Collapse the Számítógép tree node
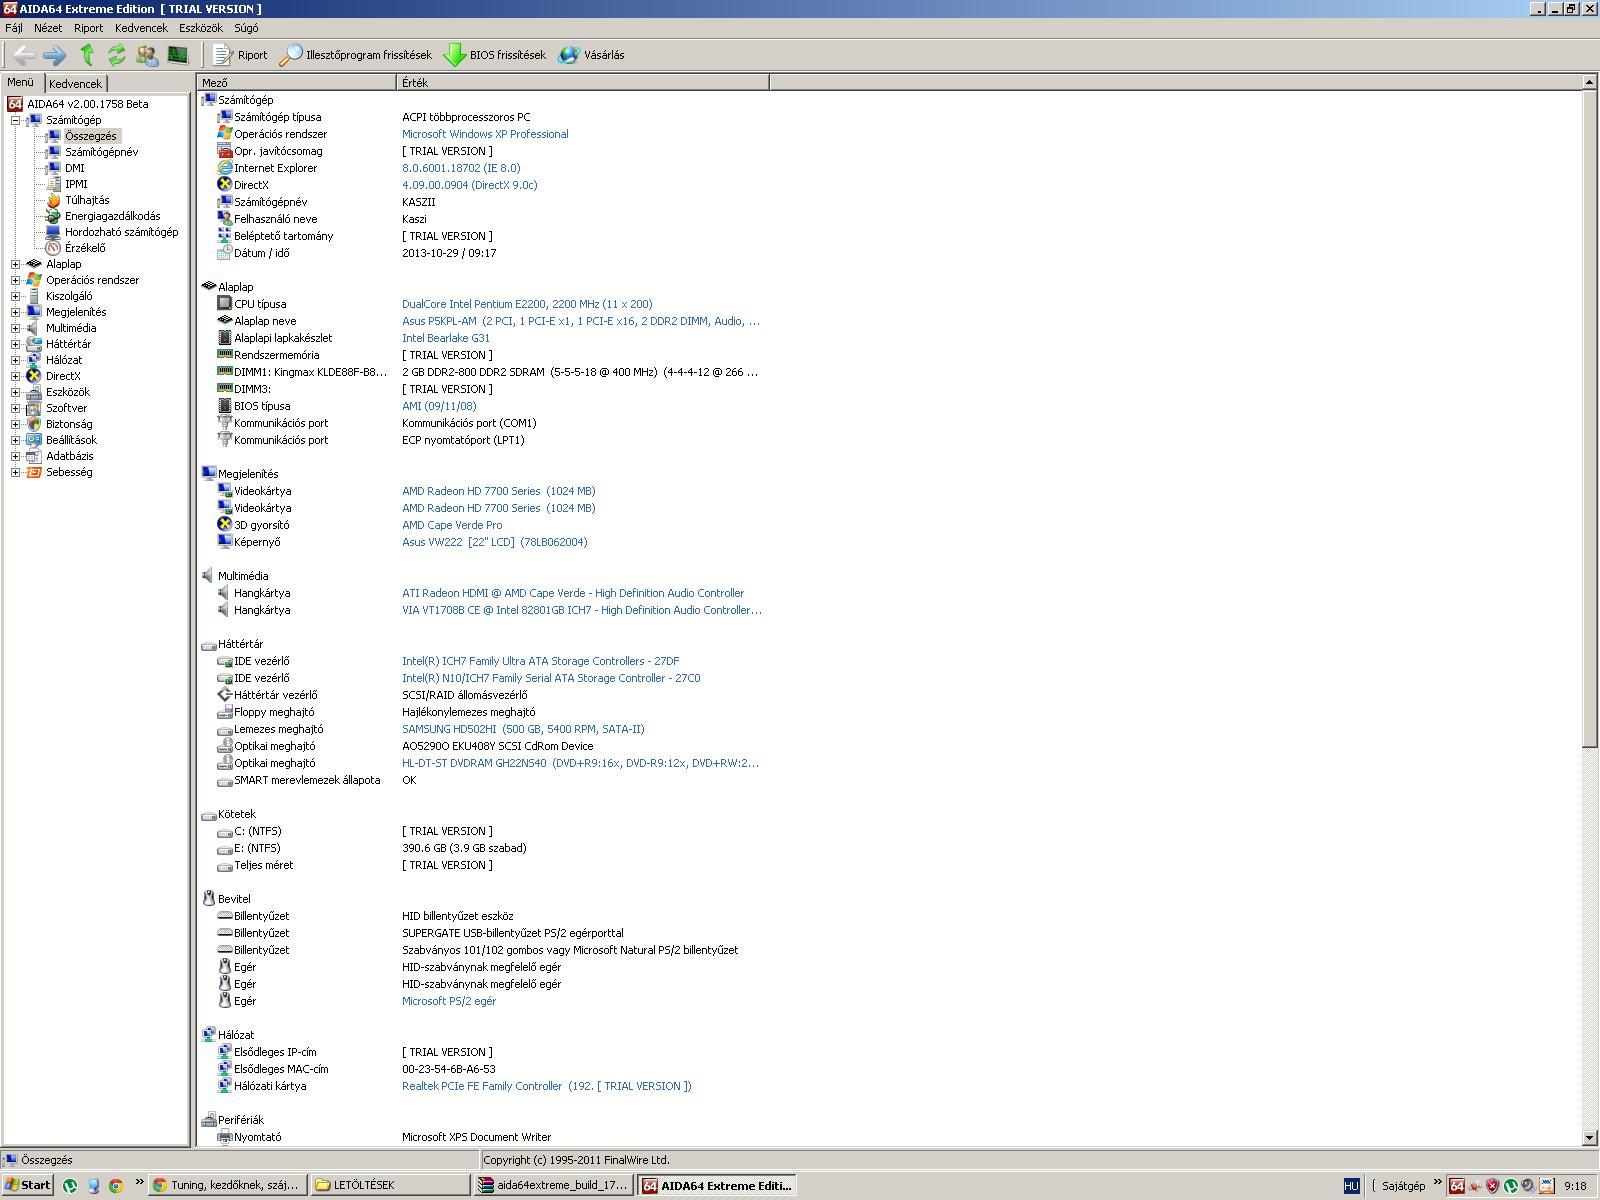Image resolution: width=1600 pixels, height=1200 pixels. point(16,120)
